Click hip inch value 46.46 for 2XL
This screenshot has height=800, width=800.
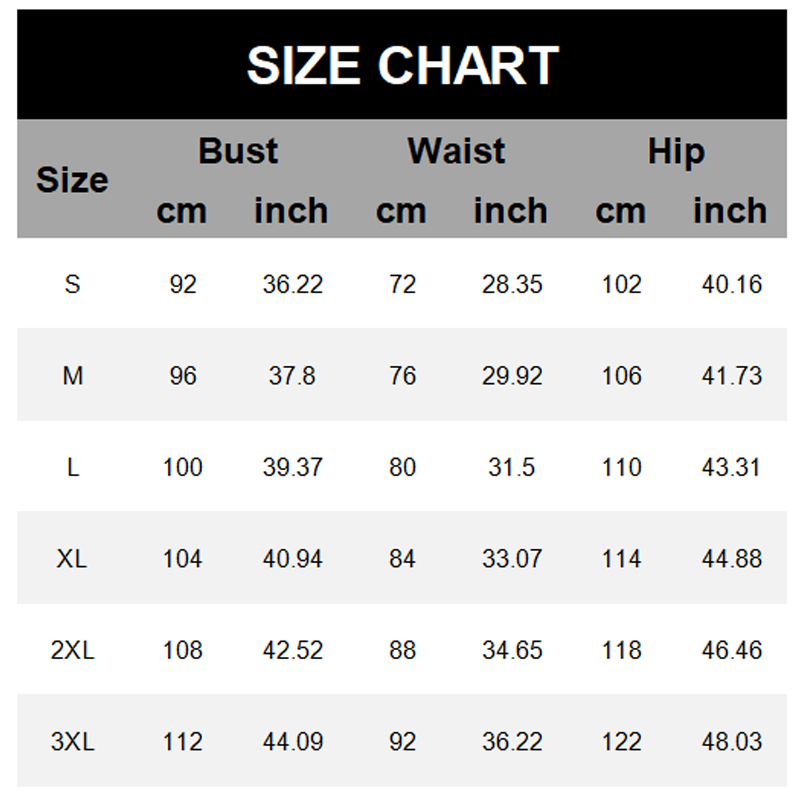coord(731,650)
